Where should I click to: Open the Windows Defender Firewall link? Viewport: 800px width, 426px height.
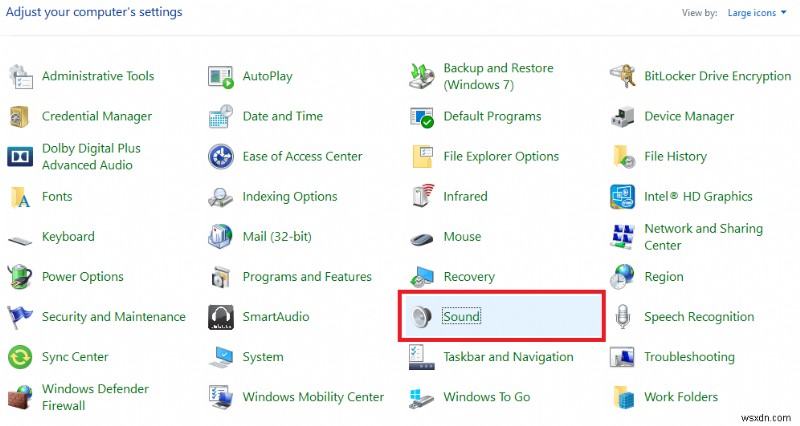[95, 397]
